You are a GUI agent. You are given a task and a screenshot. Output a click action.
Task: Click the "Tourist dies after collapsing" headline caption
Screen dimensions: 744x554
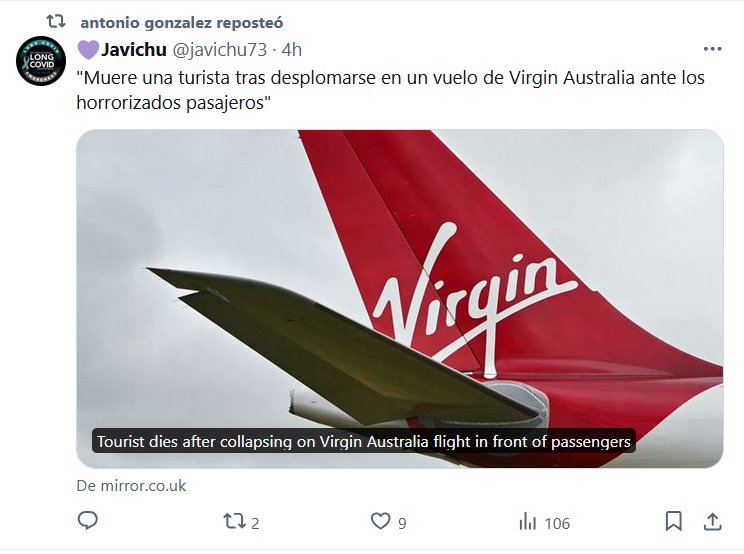click(x=363, y=442)
